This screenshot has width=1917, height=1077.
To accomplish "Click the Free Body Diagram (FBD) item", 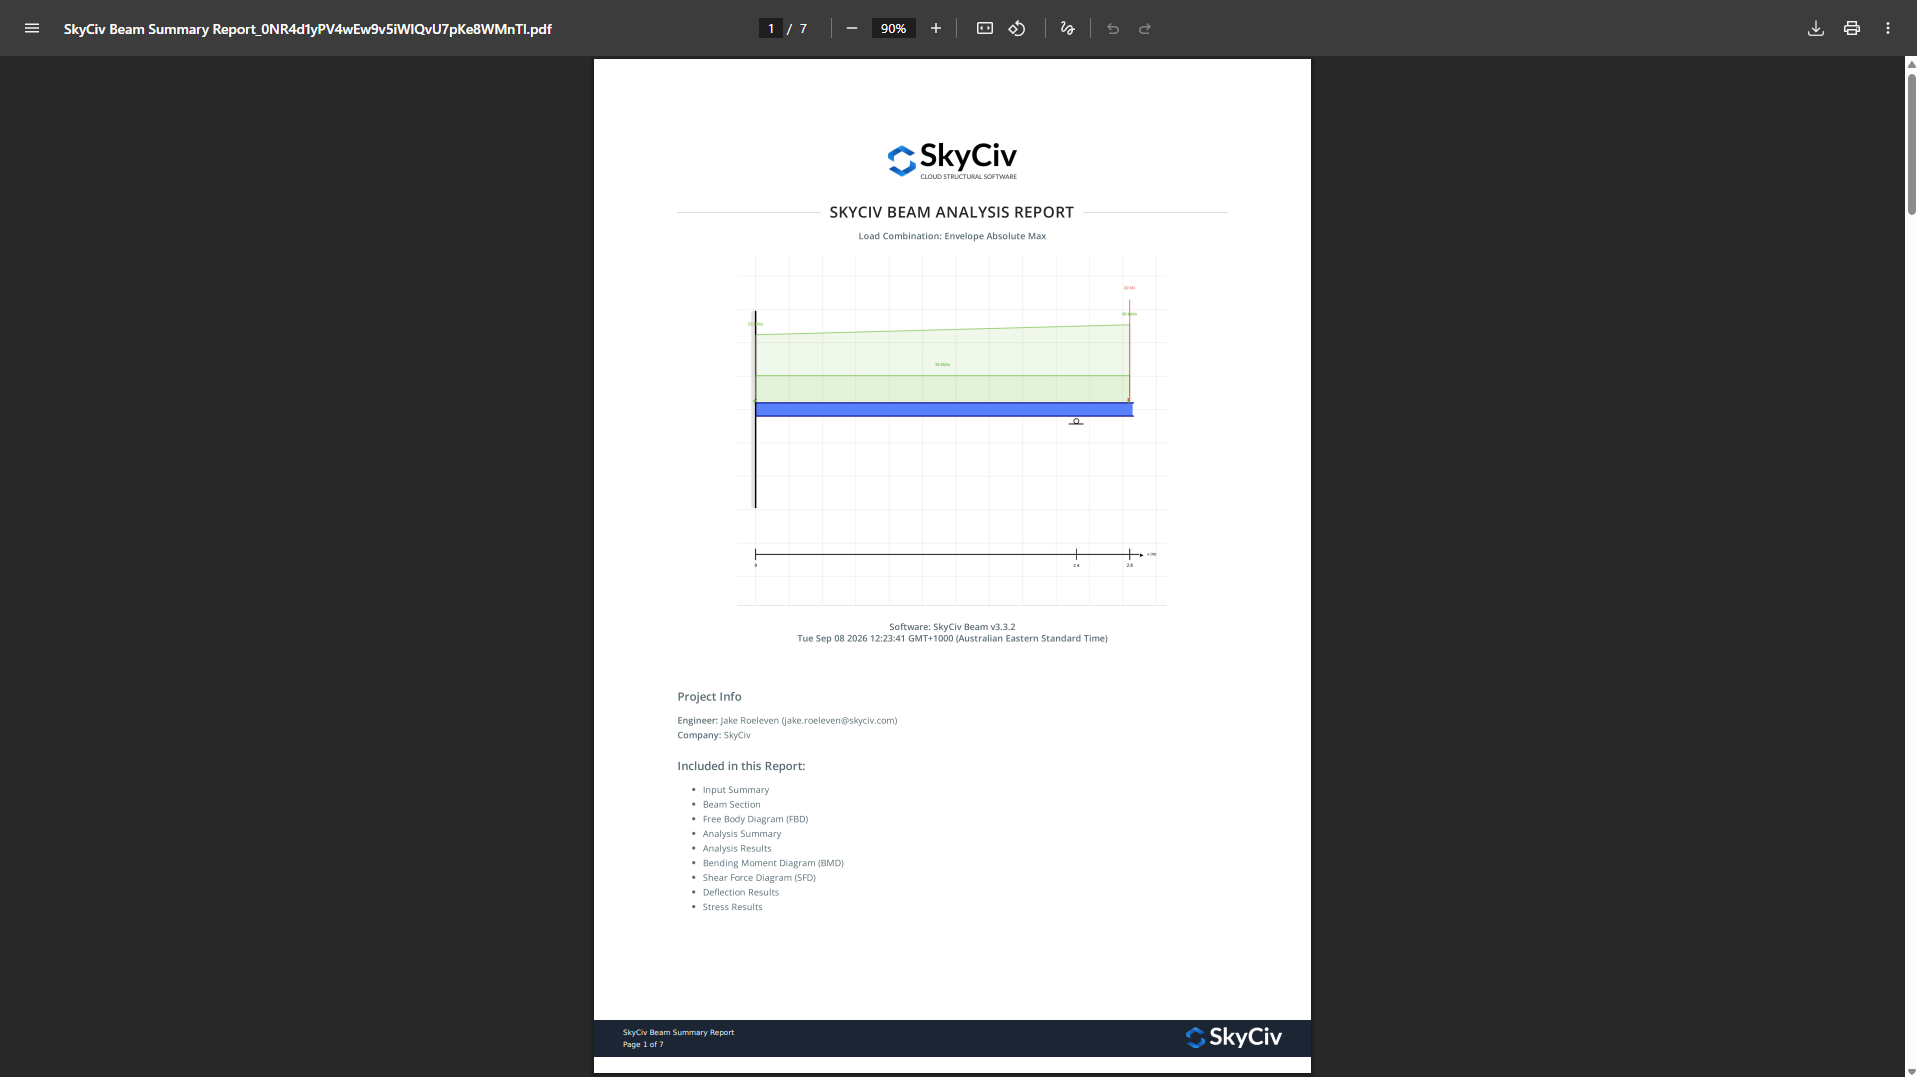I will pos(755,819).
